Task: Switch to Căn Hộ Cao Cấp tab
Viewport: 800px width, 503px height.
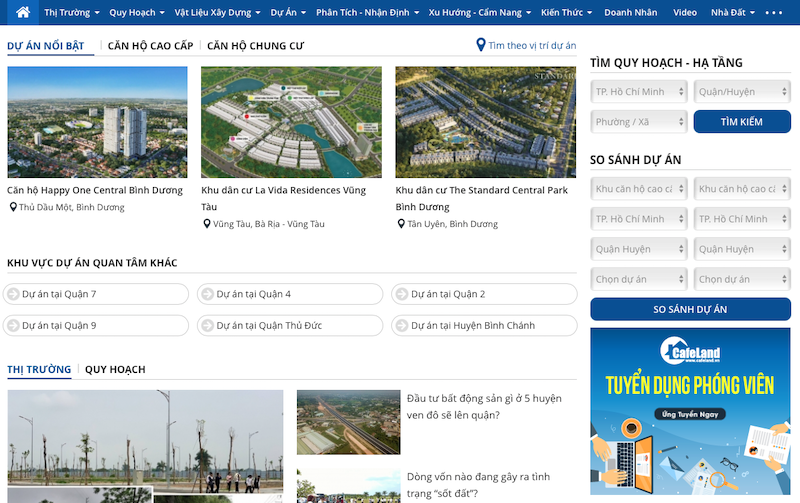Action: (x=151, y=46)
